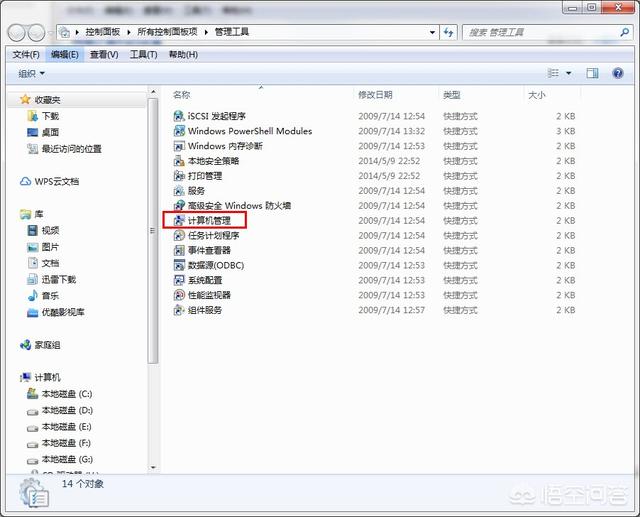Select the 高级安全 Windows 防火墙 icon
The height and width of the screenshot is (517, 640).
pos(179,206)
